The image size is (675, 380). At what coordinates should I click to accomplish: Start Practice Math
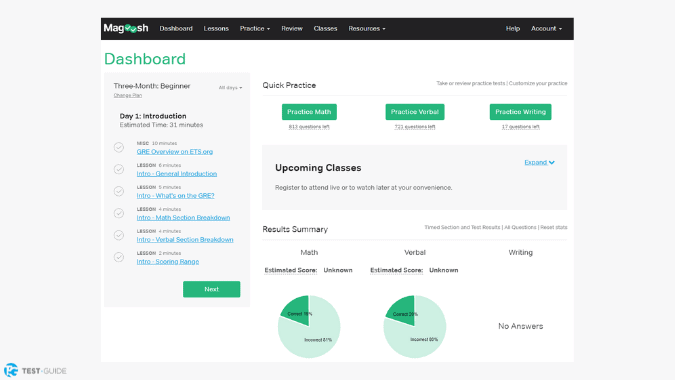coord(309,112)
